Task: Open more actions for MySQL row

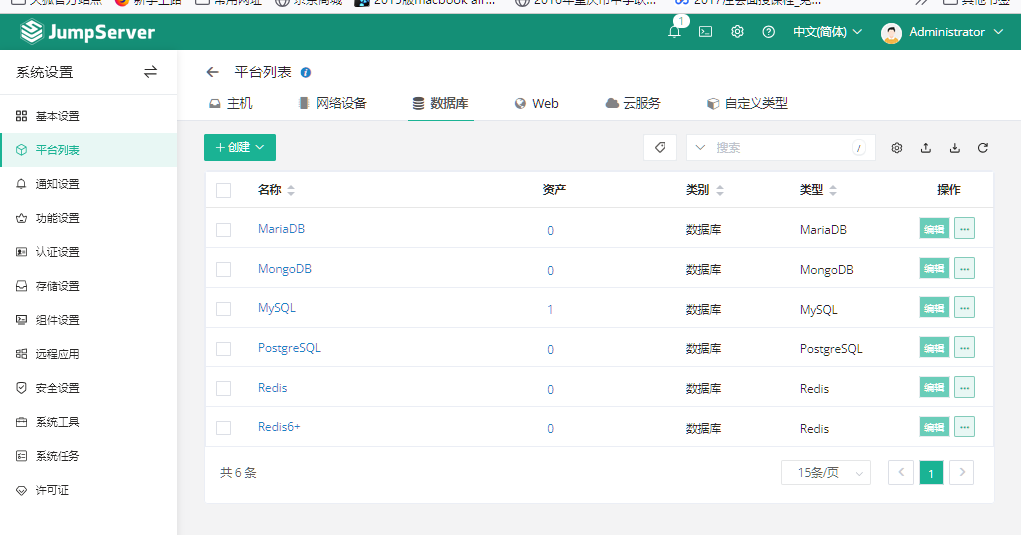Action: (964, 308)
